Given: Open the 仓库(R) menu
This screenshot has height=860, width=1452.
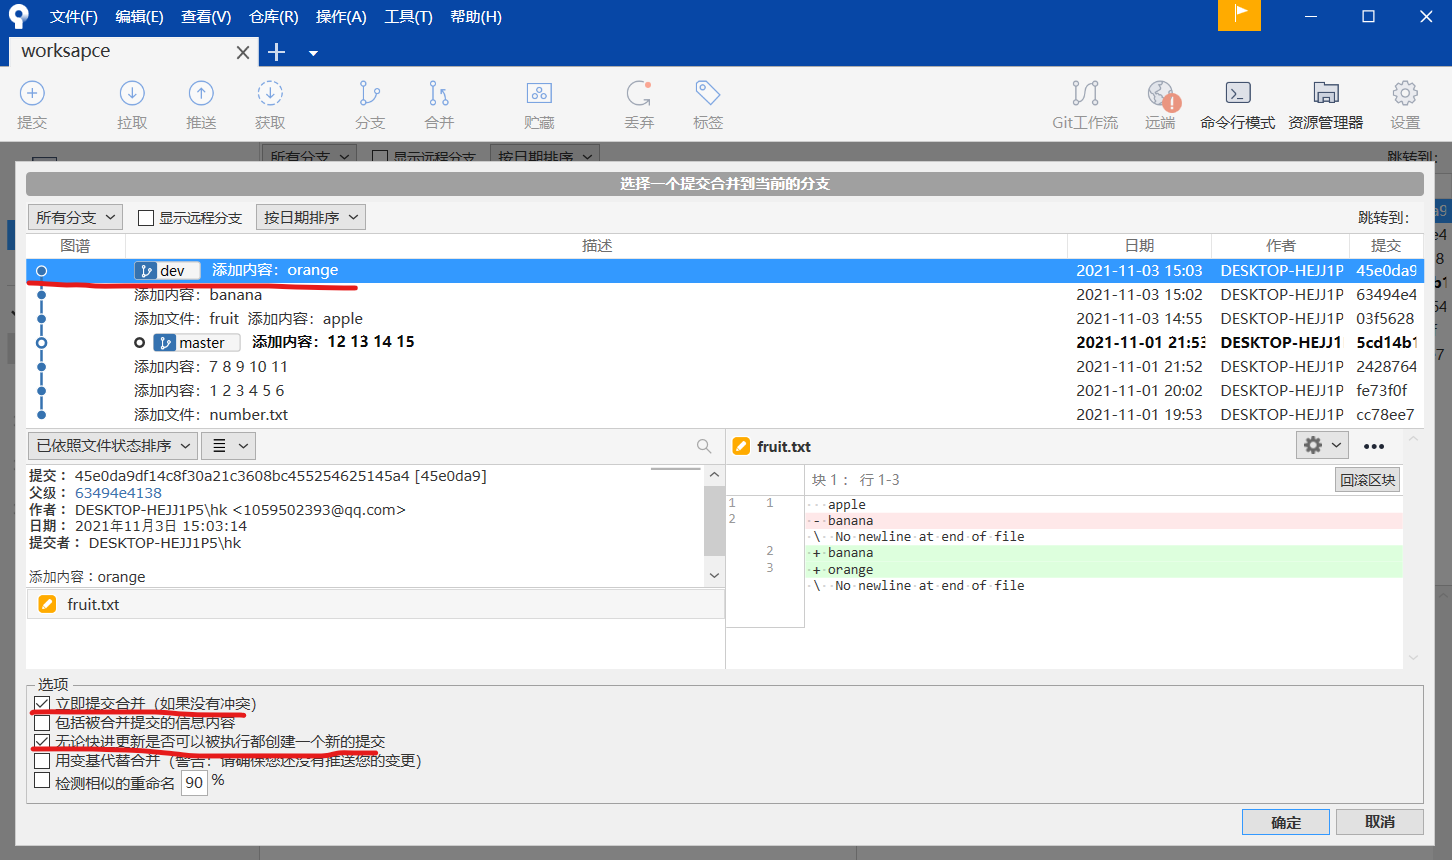Looking at the screenshot, I should [x=274, y=17].
